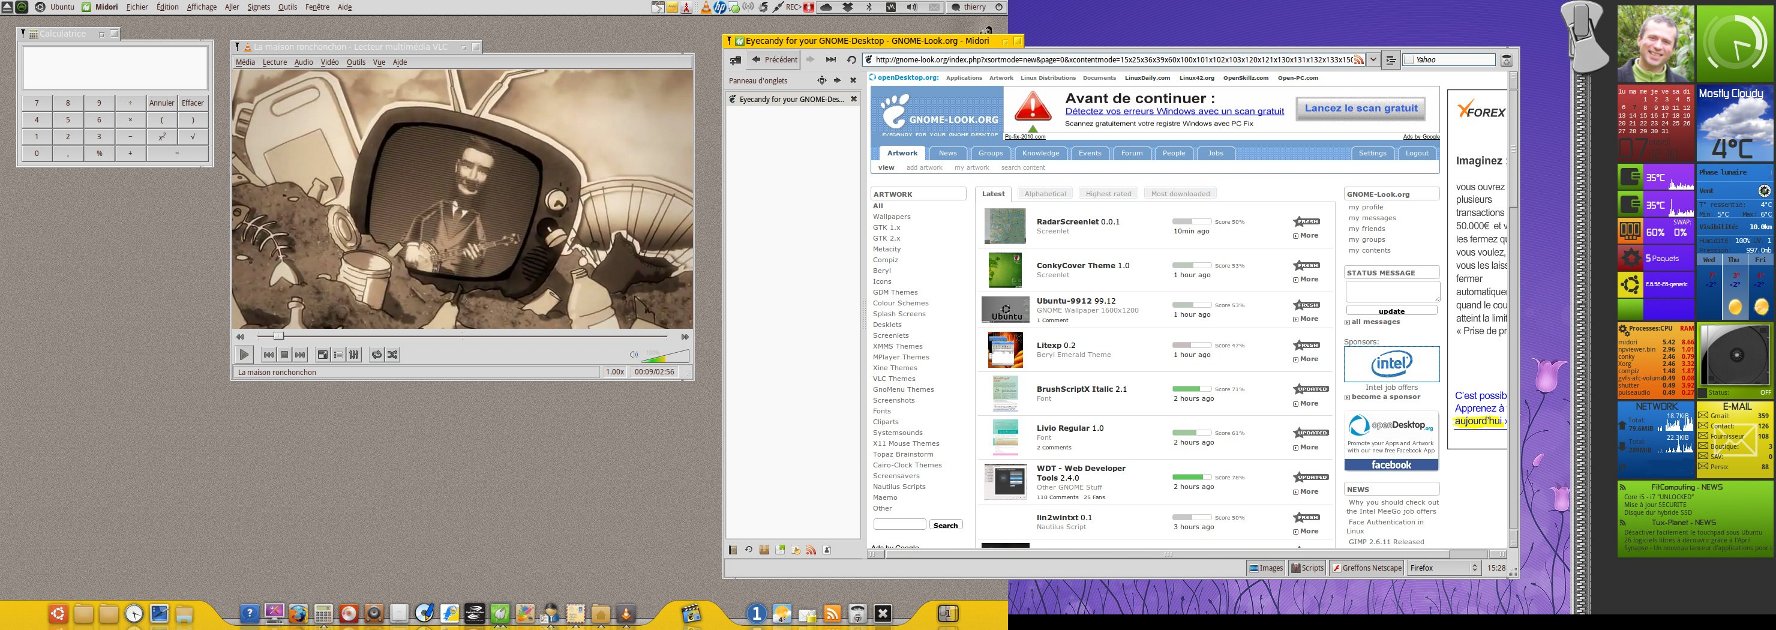Open the Affichage menu in the top bar
The width and height of the screenshot is (1776, 630).
(202, 7)
